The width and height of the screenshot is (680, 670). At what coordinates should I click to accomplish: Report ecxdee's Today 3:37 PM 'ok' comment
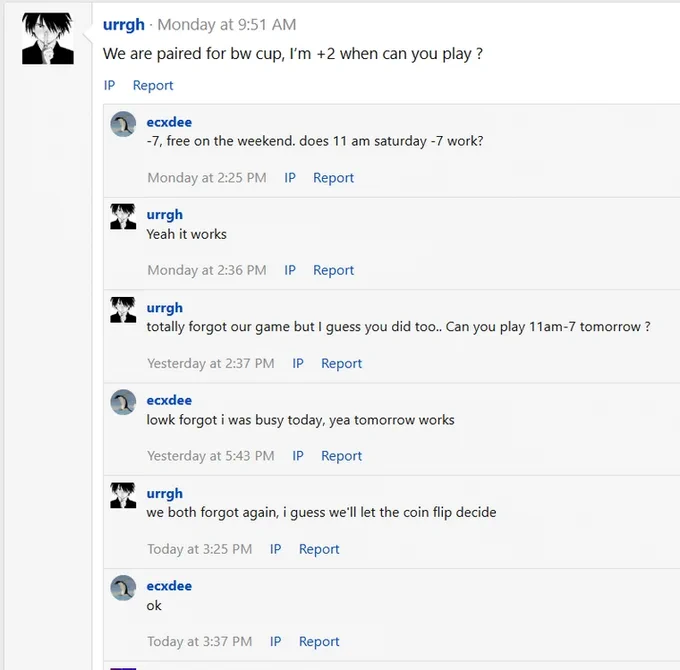click(319, 641)
